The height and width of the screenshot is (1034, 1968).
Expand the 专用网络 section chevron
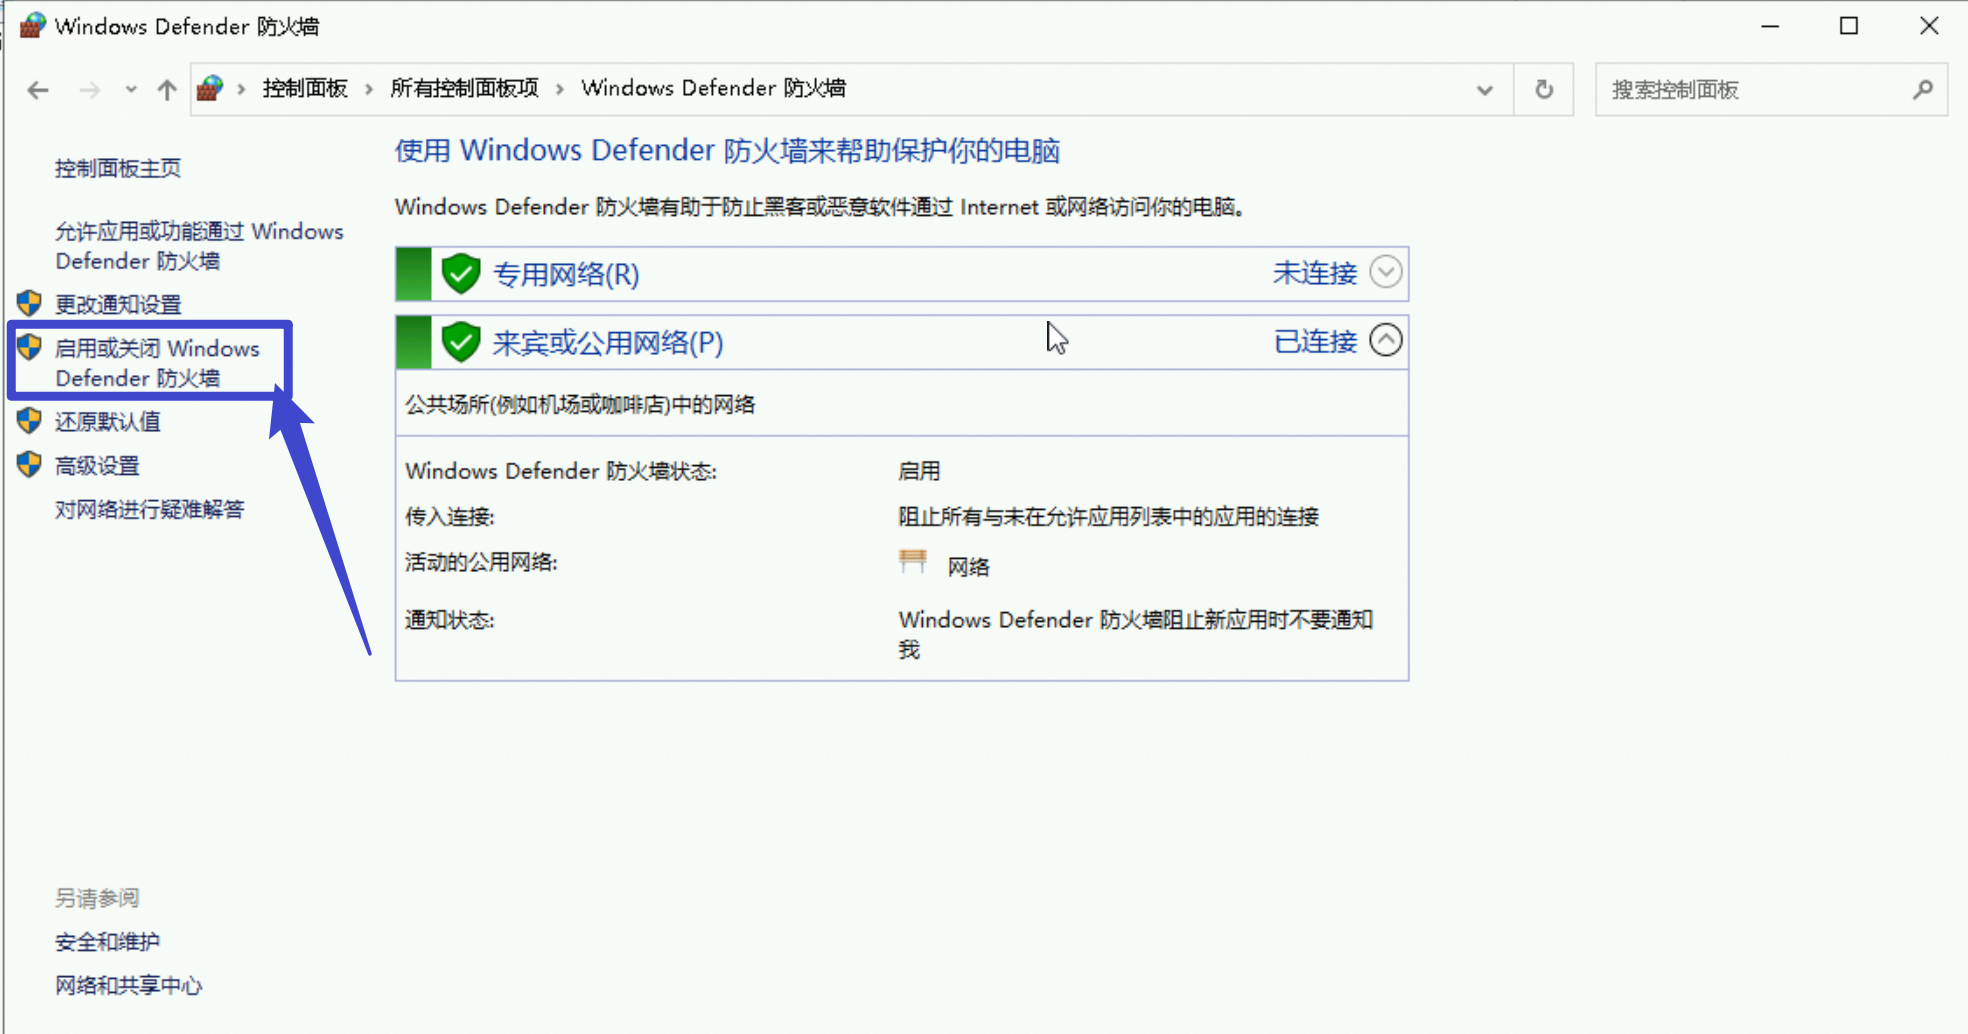tap(1386, 272)
